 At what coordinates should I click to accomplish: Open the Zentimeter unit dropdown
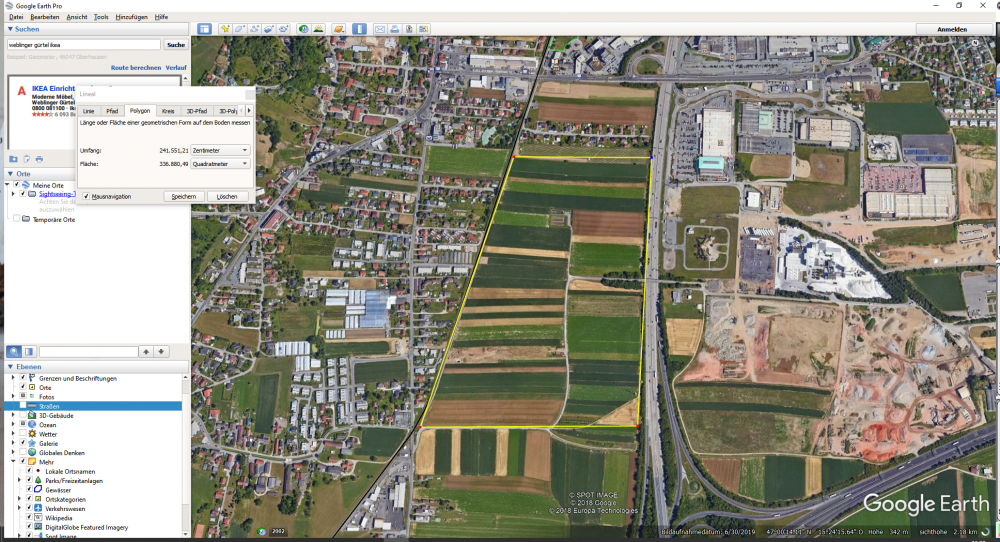219,150
